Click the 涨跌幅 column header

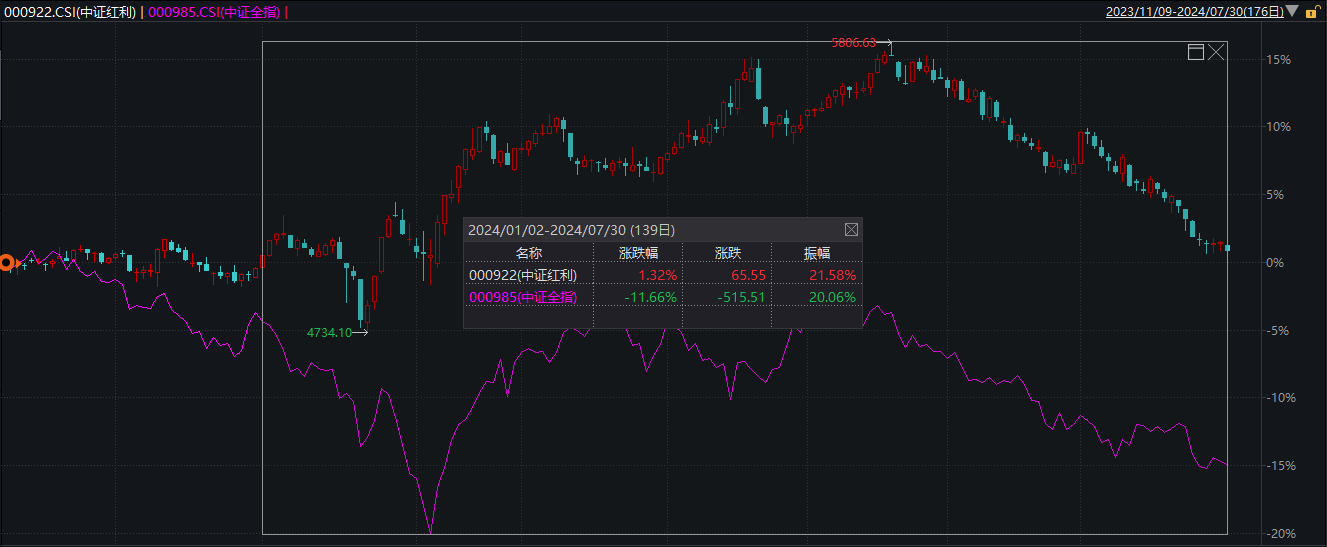[x=638, y=253]
